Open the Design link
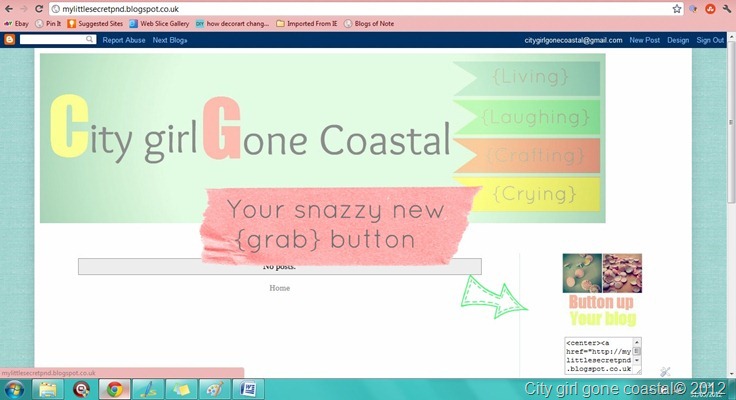 [x=678, y=40]
